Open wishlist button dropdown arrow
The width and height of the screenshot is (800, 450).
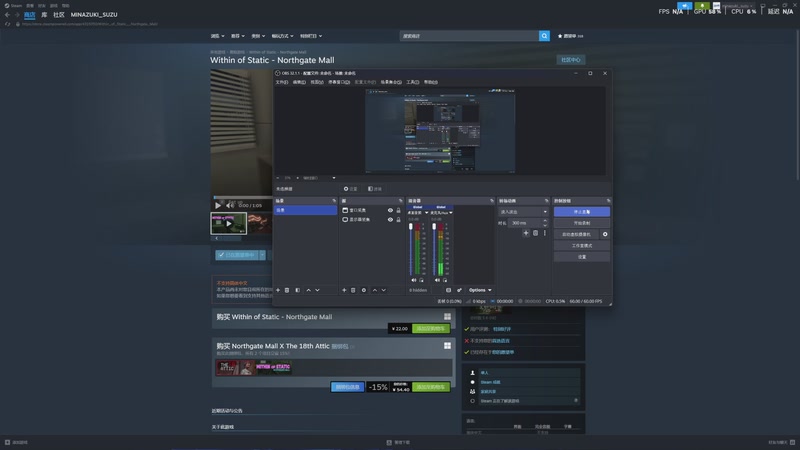coord(262,255)
